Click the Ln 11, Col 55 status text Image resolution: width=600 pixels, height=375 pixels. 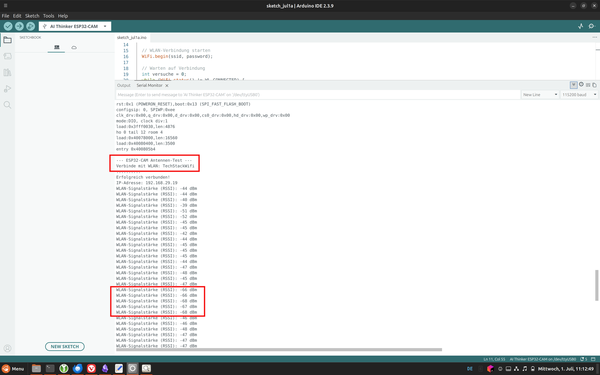[494, 359]
